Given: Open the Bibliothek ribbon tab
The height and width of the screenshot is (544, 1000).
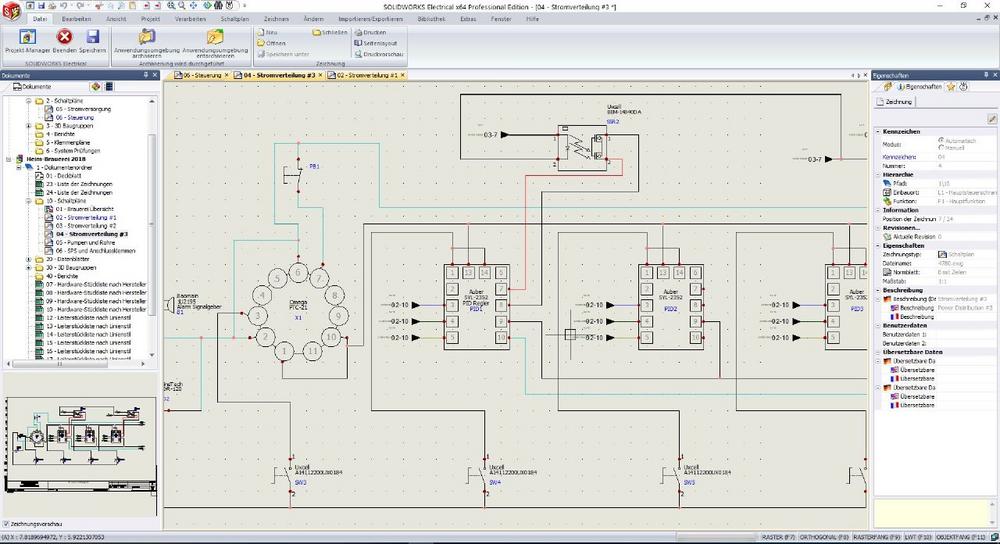Looking at the screenshot, I should pyautogui.click(x=432, y=19).
